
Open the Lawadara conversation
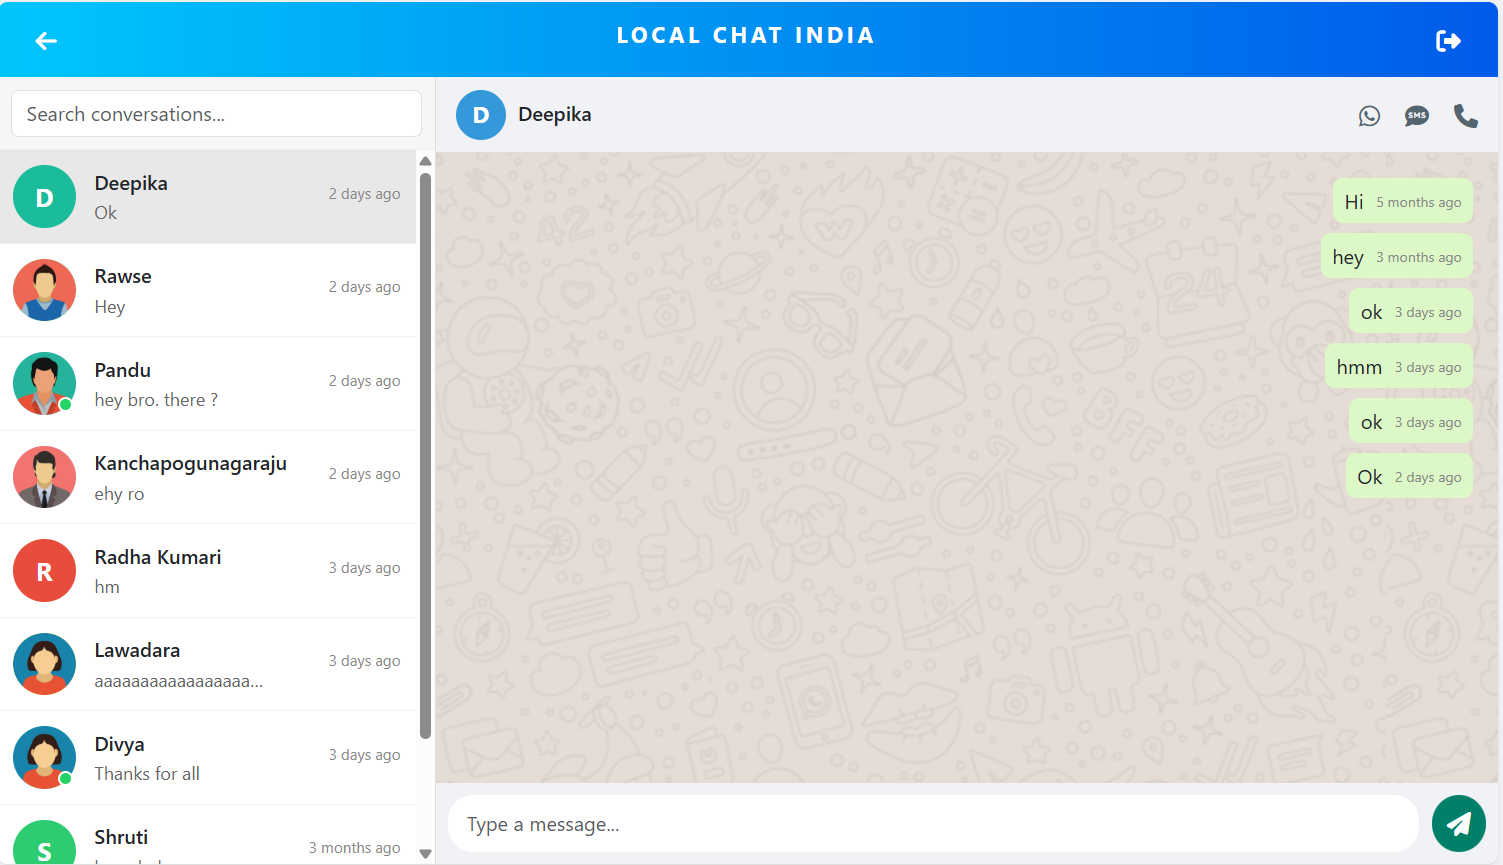pos(208,664)
